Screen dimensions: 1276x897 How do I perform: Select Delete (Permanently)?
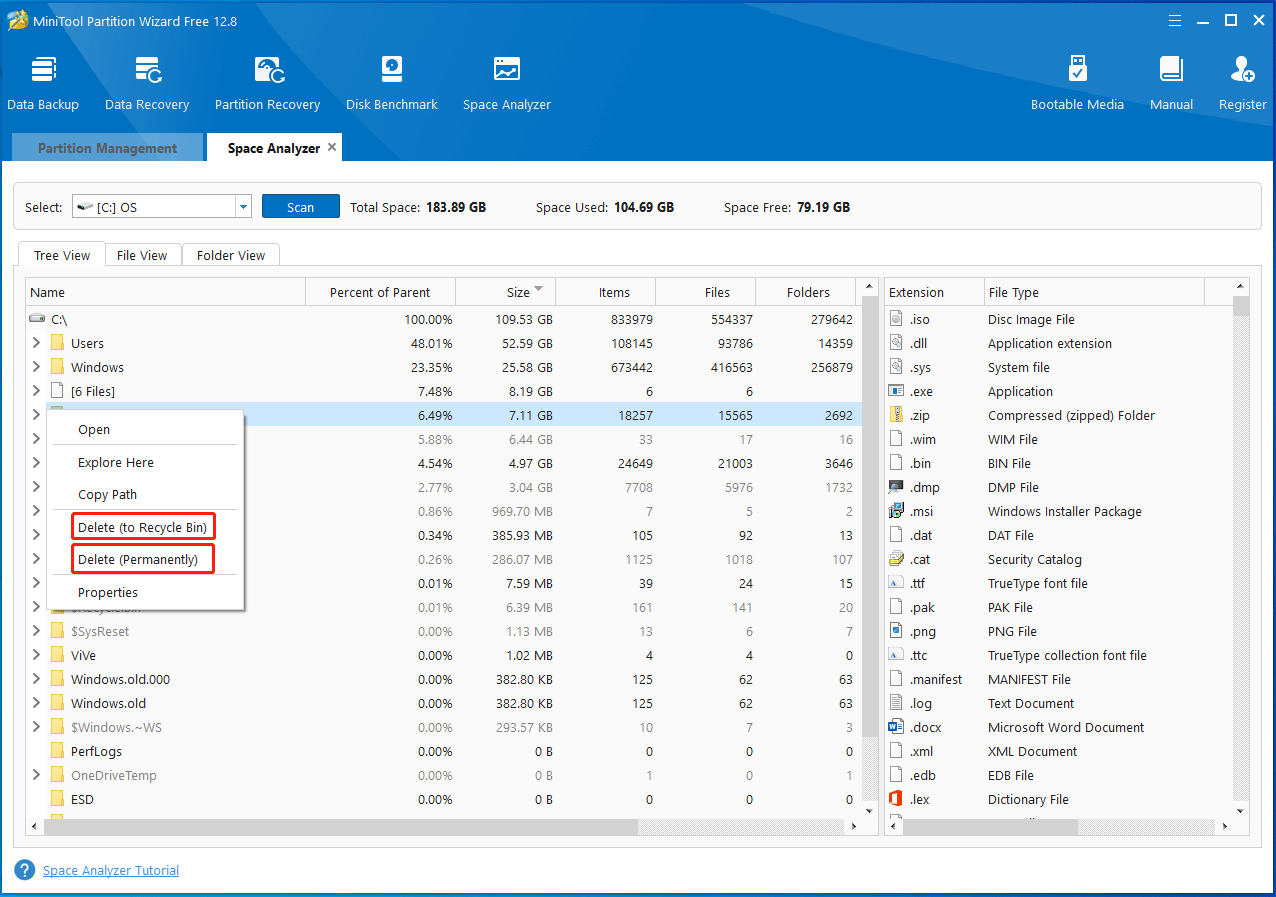coord(143,559)
